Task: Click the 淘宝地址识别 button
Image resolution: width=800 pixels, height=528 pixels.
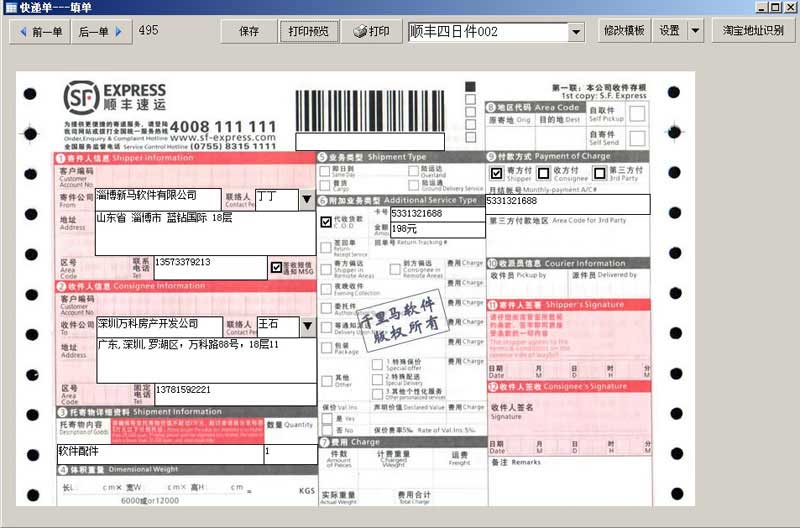Action: click(x=753, y=31)
